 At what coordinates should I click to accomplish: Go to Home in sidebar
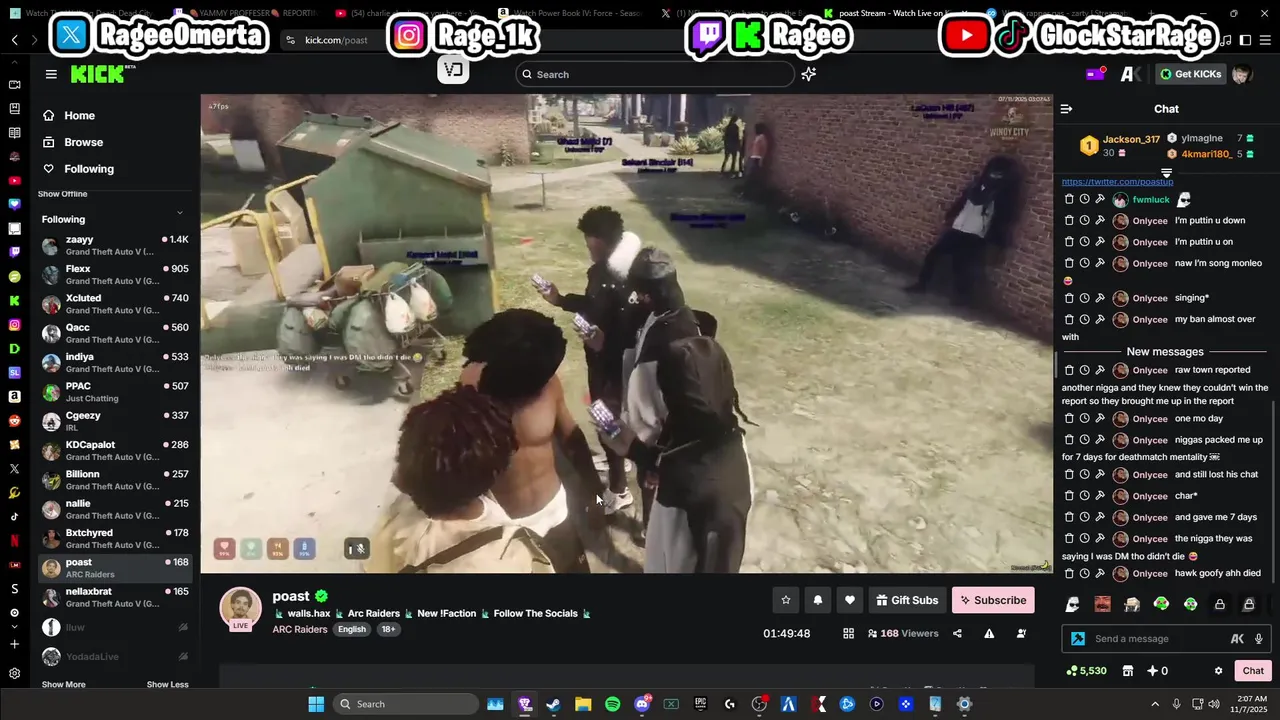pyautogui.click(x=79, y=116)
